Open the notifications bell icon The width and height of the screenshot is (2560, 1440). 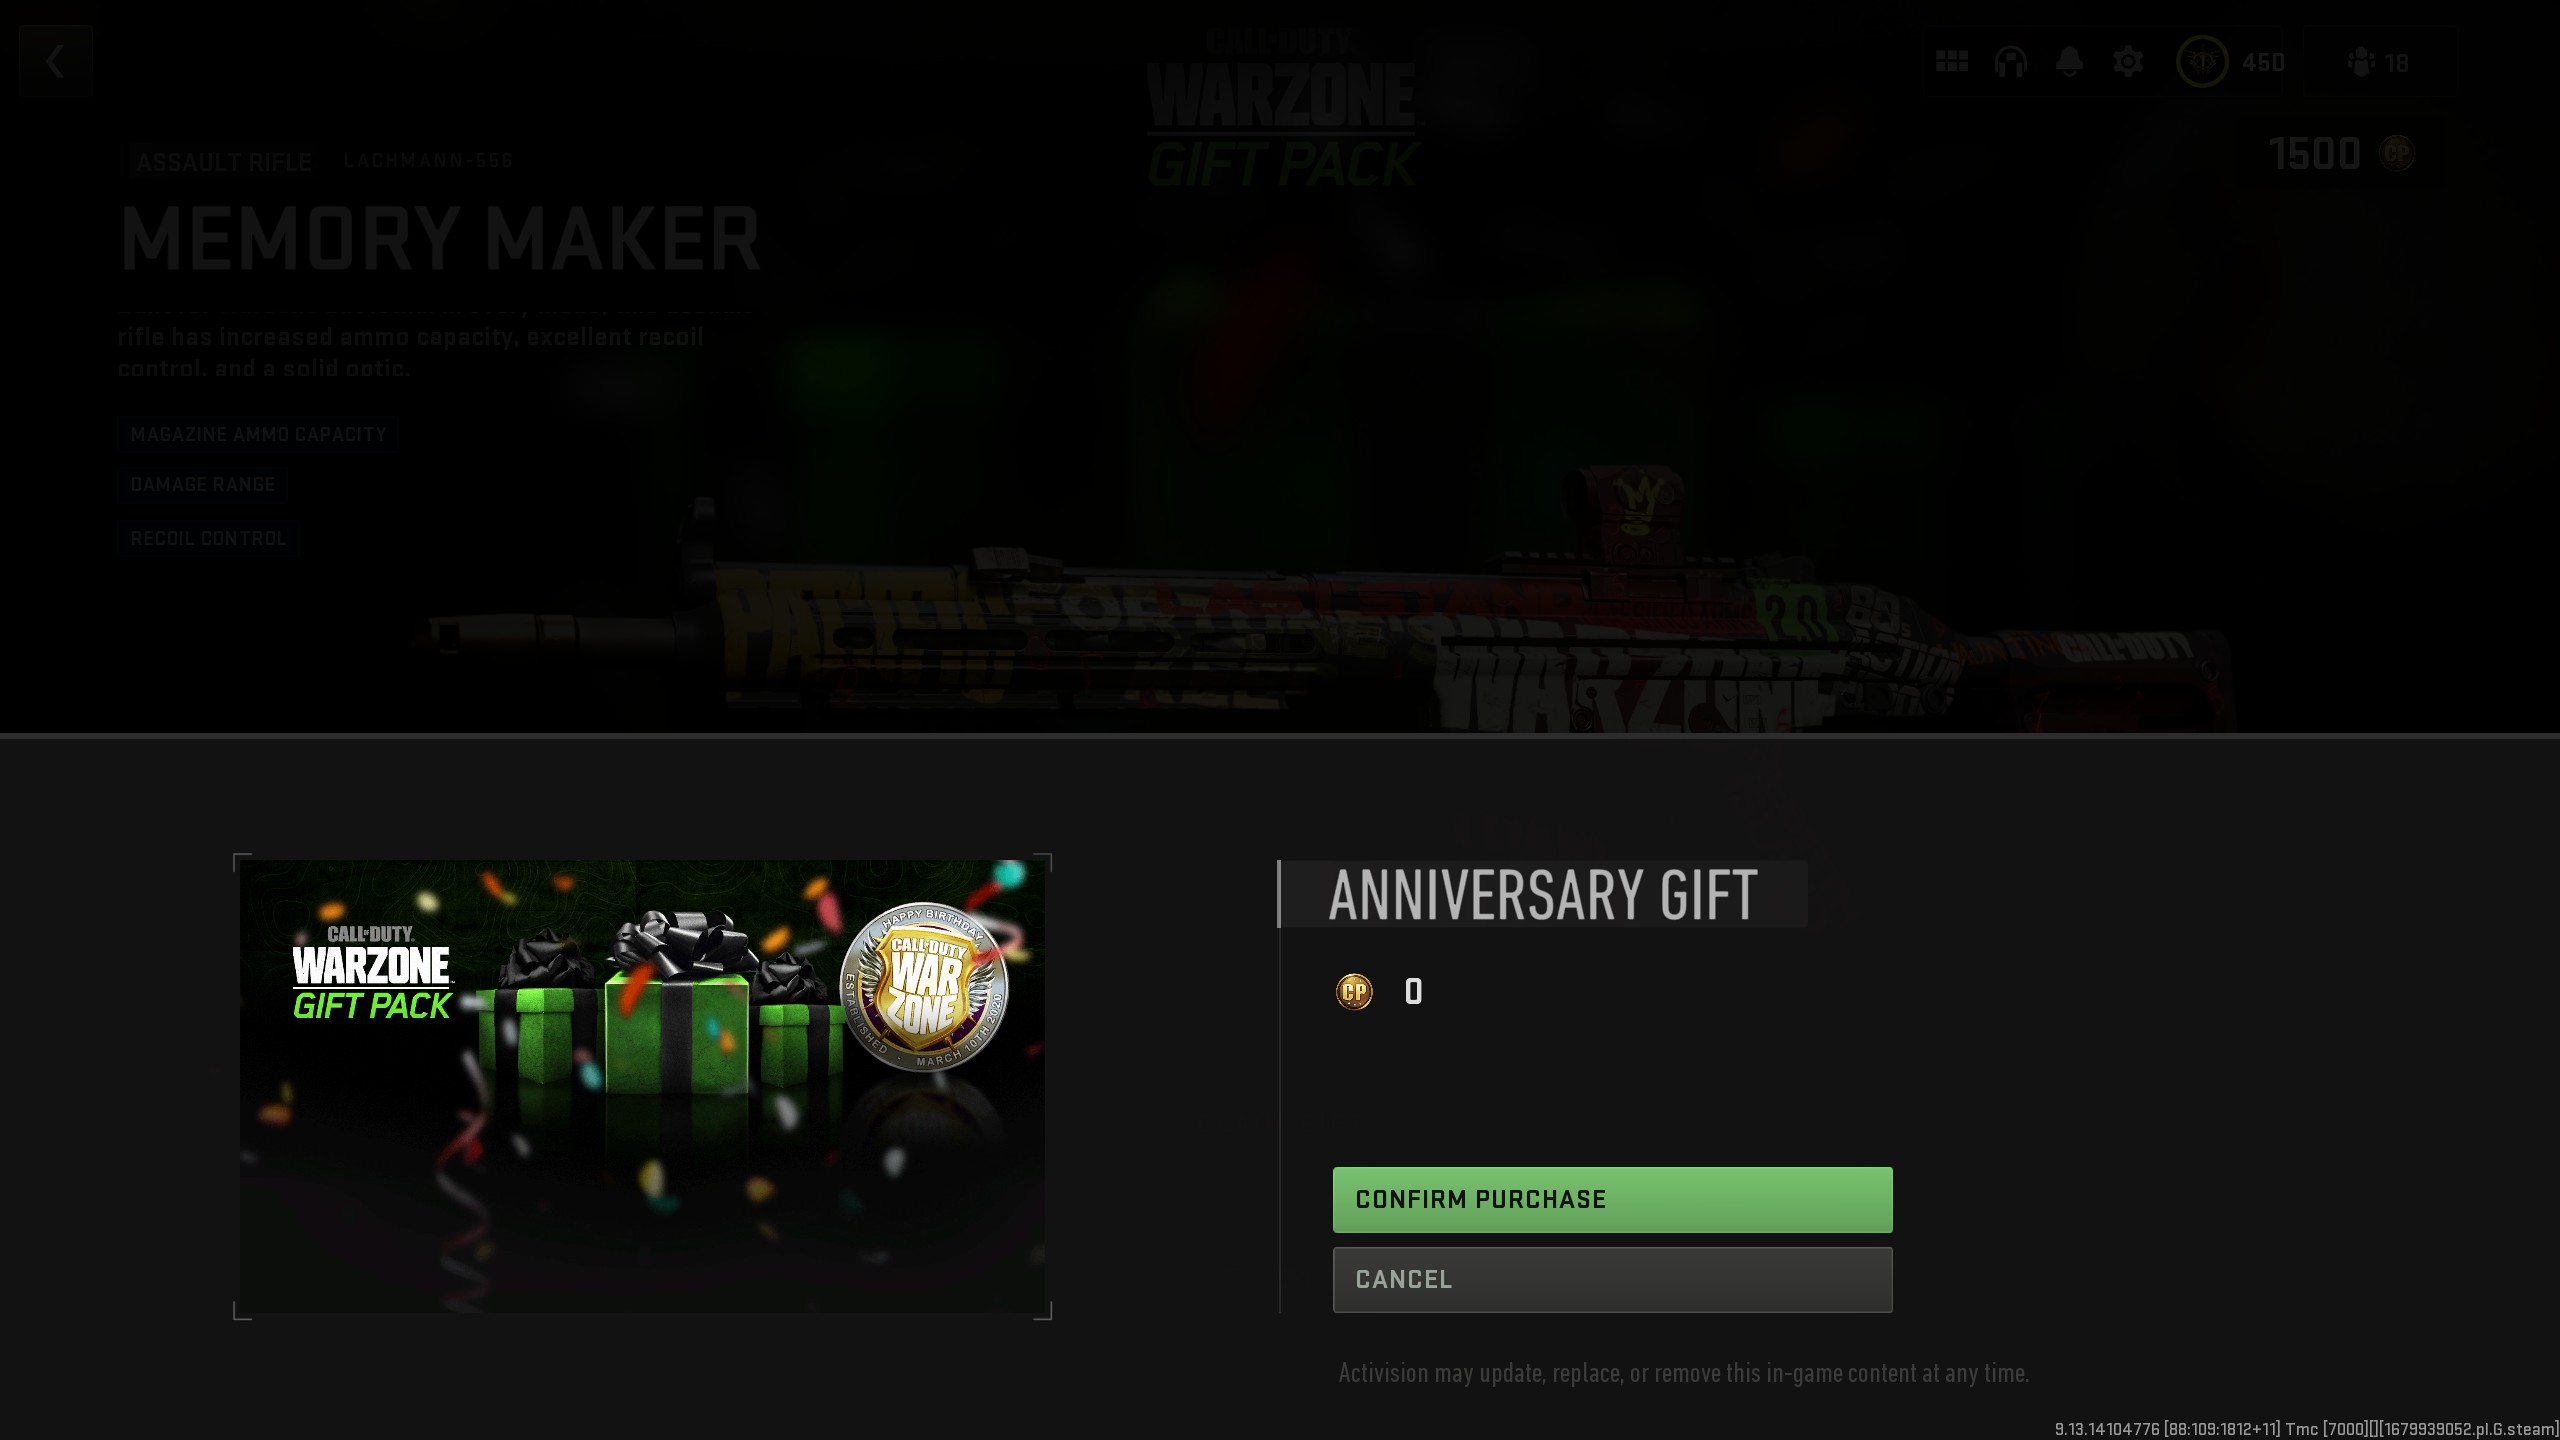coord(2069,62)
